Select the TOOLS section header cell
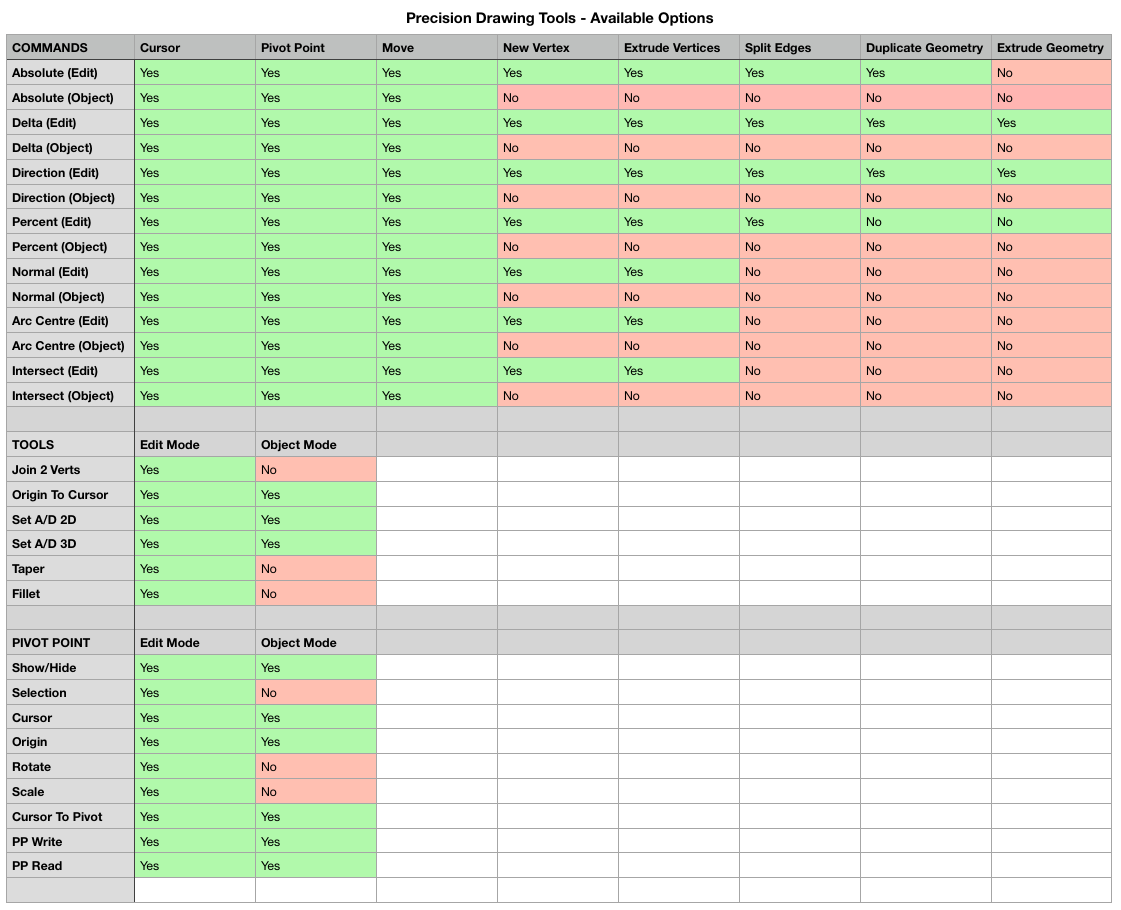 [x=70, y=445]
